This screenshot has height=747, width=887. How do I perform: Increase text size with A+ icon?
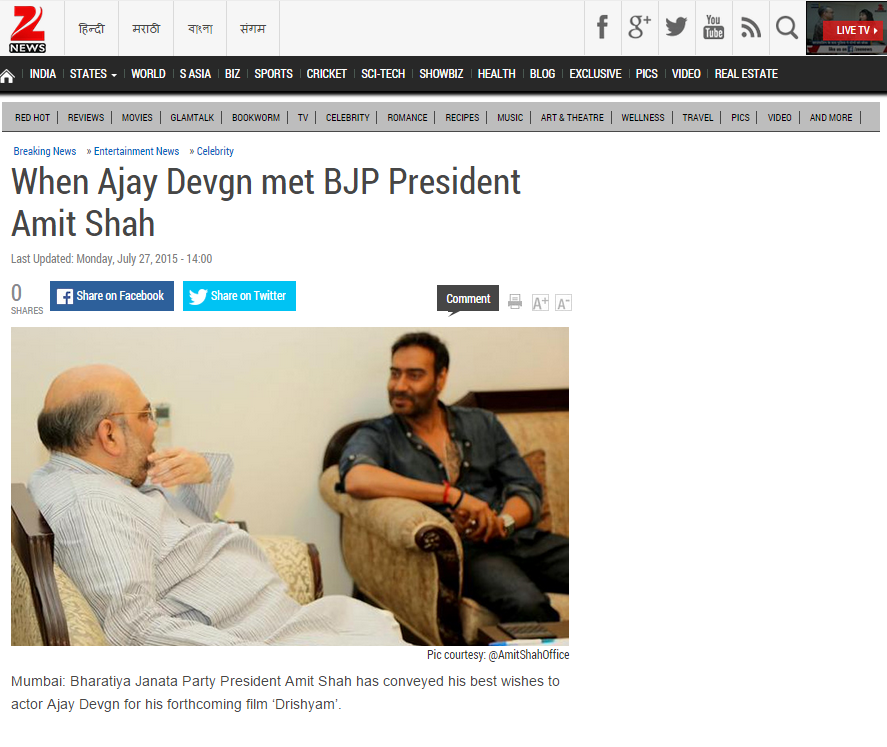[x=540, y=303]
